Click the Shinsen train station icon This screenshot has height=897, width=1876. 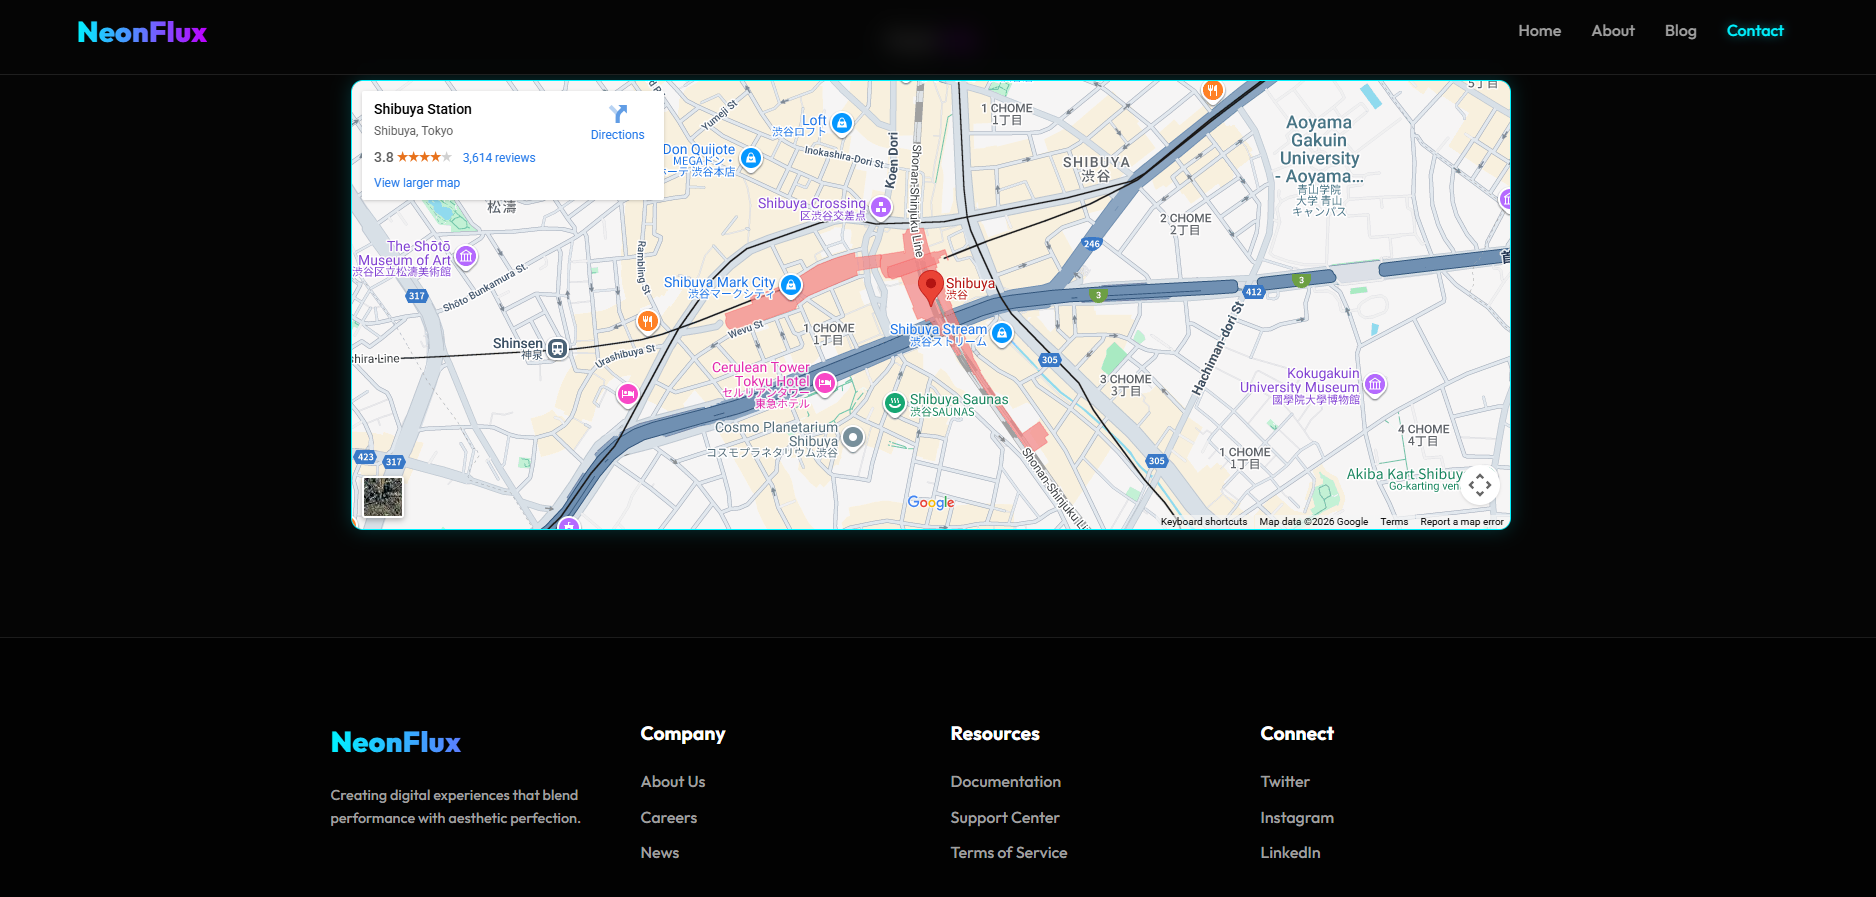click(558, 349)
